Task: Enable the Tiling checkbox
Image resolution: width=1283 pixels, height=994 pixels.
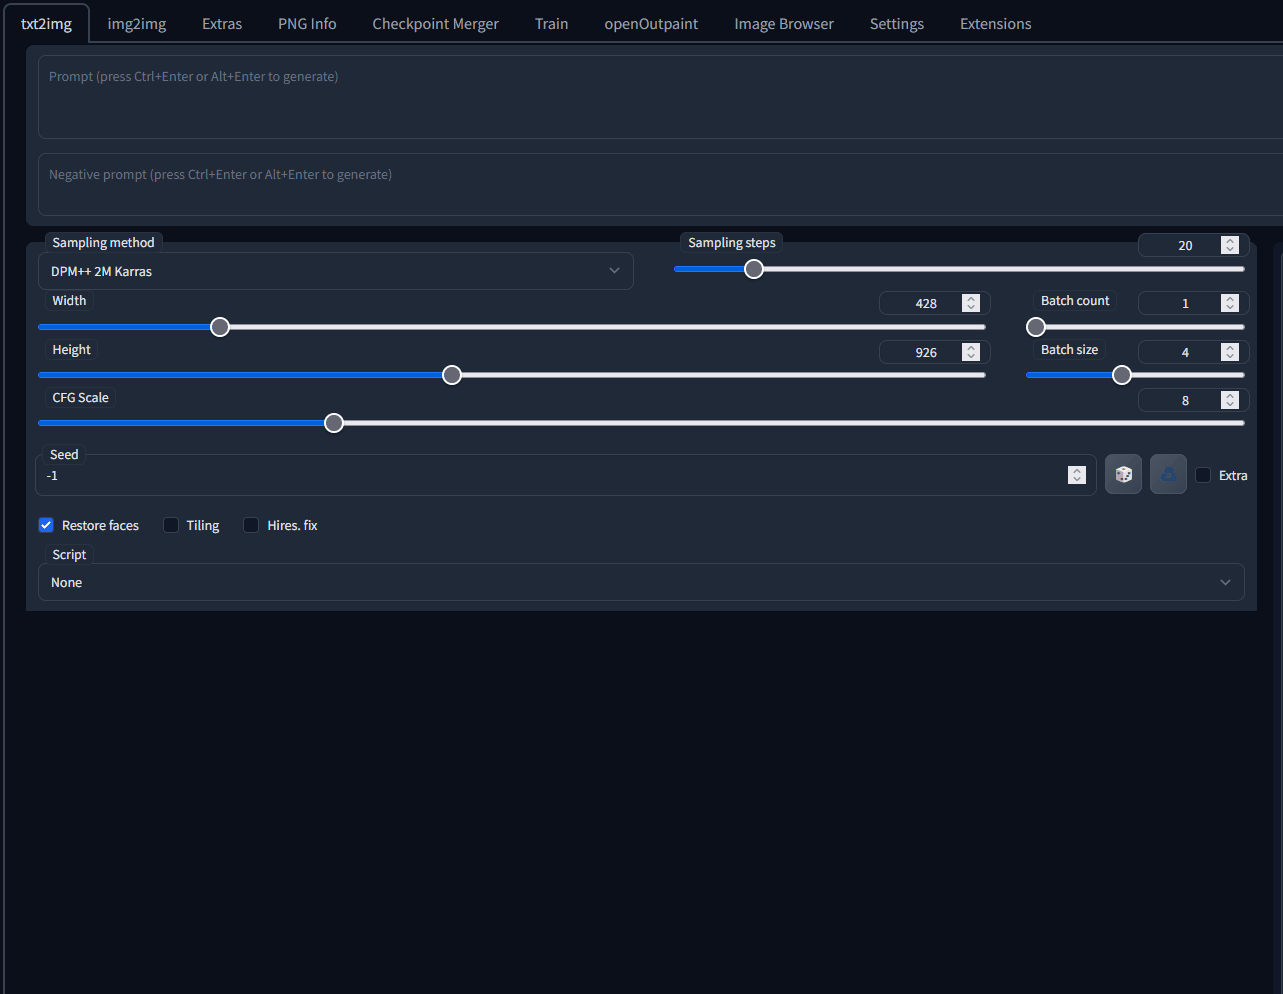Action: pos(171,525)
